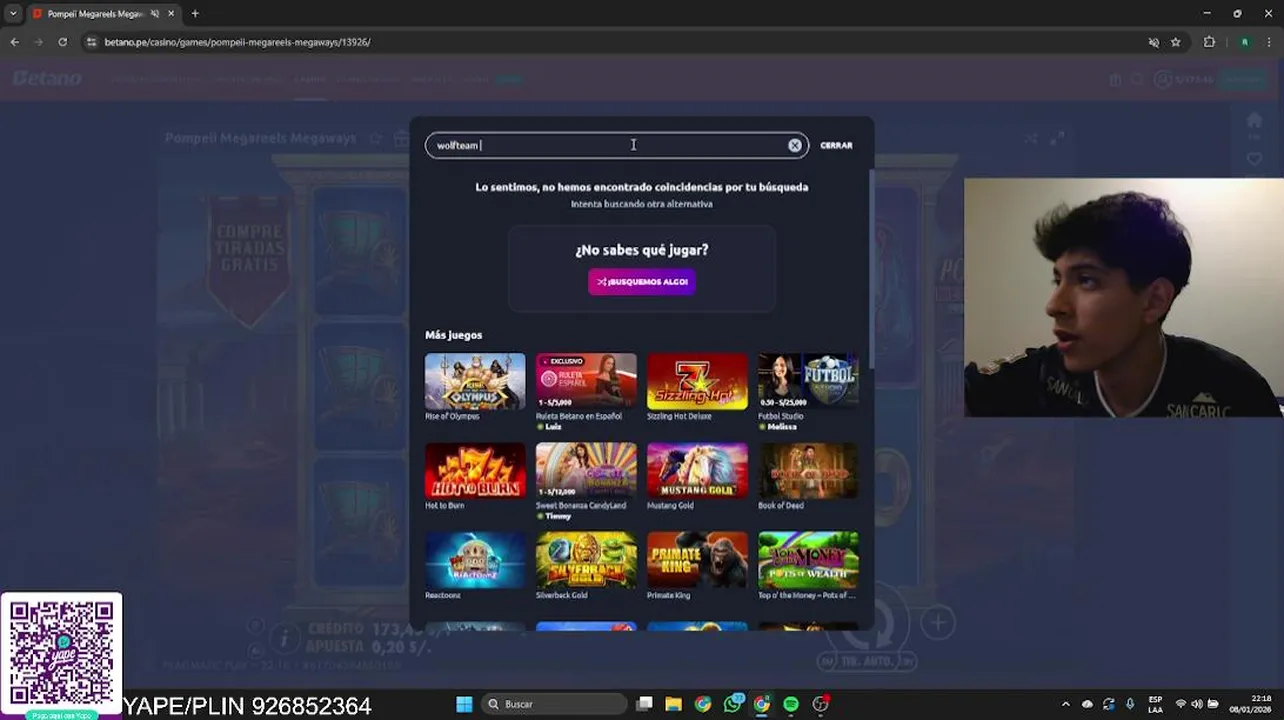Click the muted site sound icon in address bar
Image resolution: width=1284 pixels, height=720 pixels.
pos(1153,42)
